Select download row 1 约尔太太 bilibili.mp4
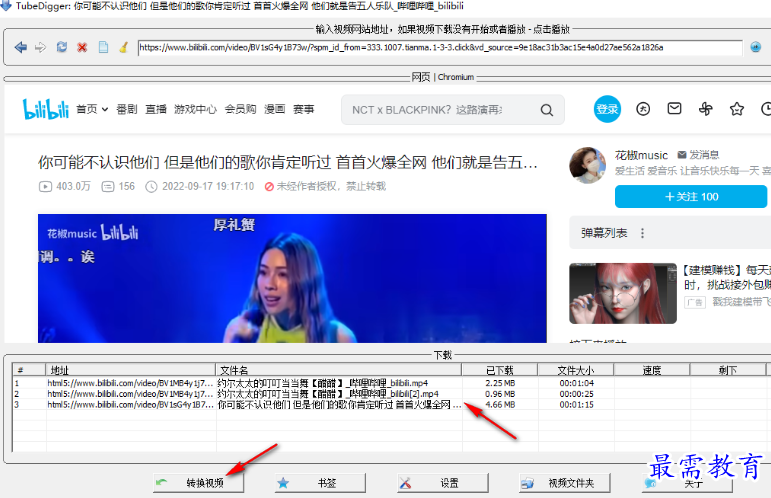Viewport: 771px width, 498px height. 388,383
